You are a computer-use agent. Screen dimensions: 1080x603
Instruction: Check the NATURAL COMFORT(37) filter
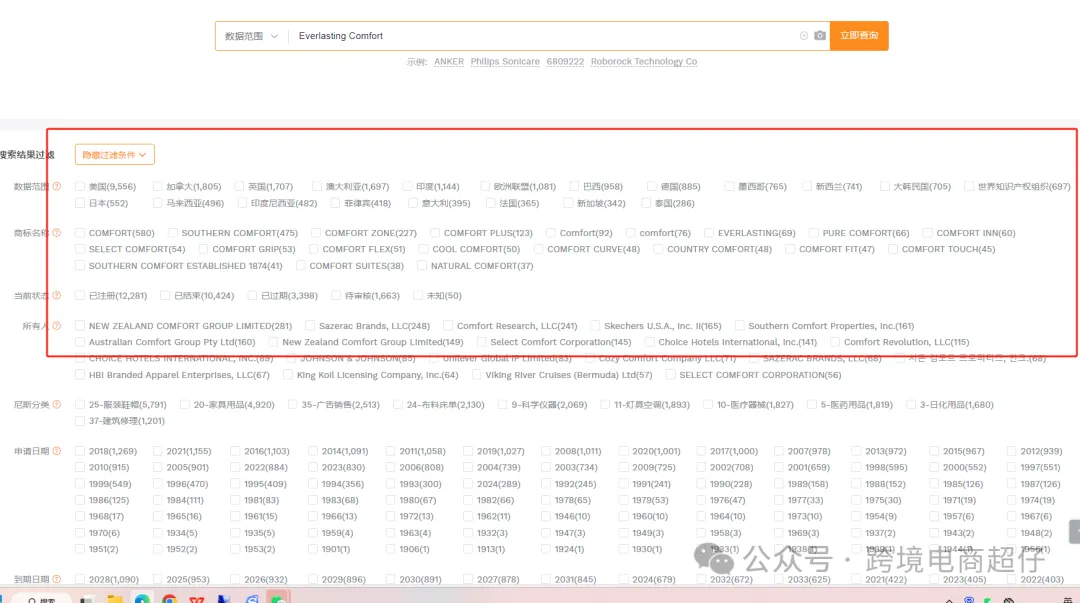point(422,266)
